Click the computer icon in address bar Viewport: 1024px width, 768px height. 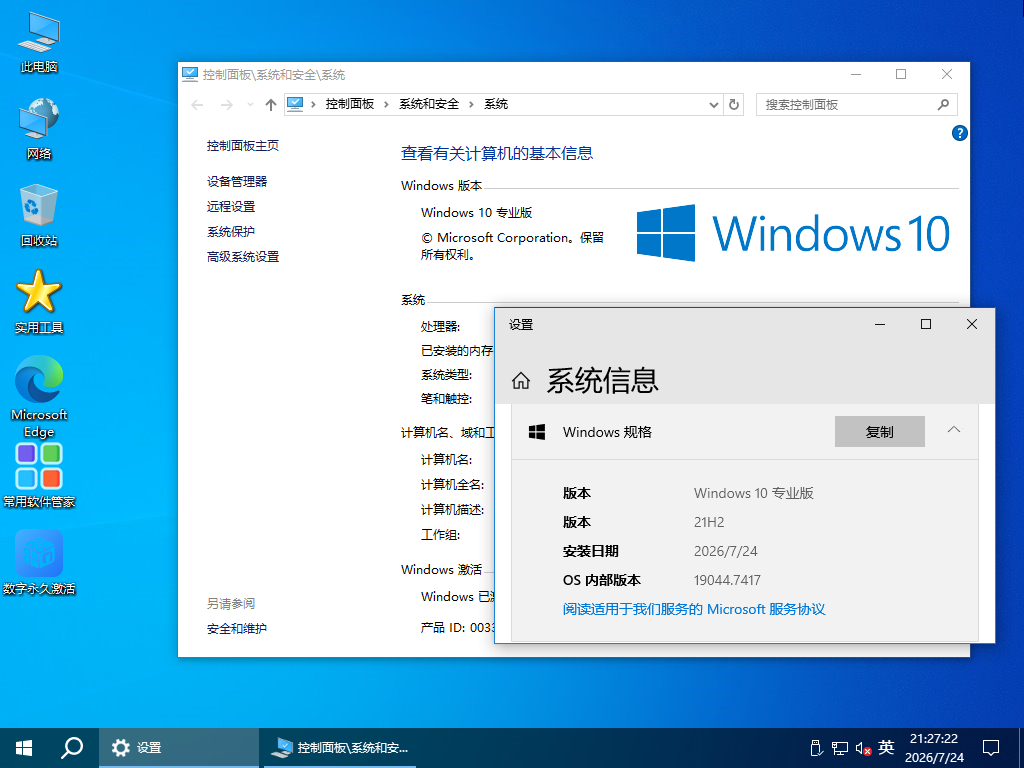click(295, 104)
